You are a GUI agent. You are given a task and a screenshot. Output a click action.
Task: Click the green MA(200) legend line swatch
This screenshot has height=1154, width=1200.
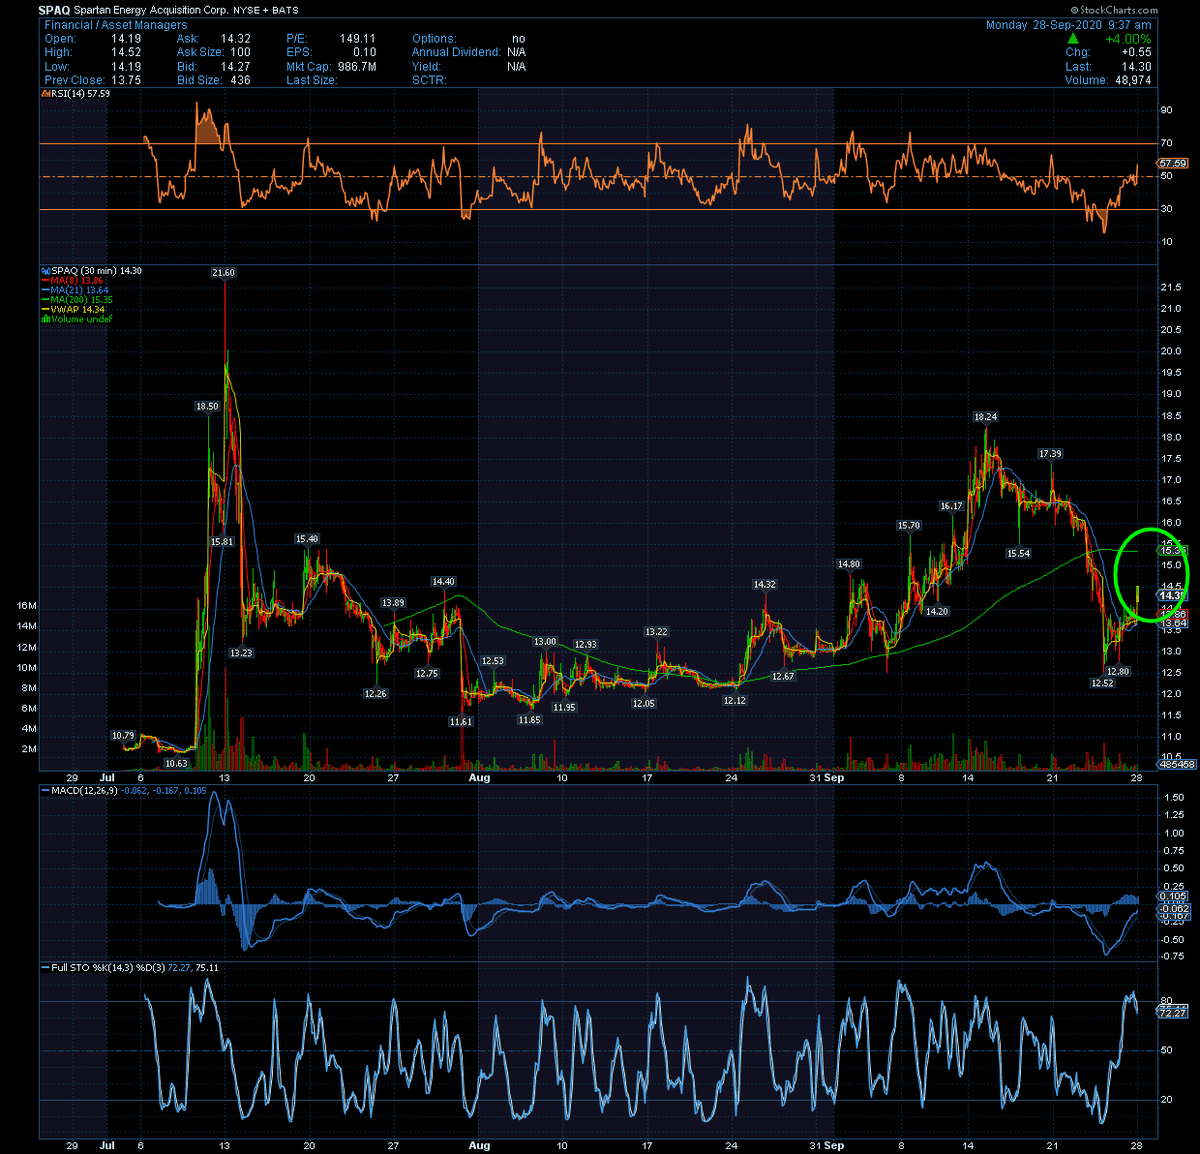(43, 300)
